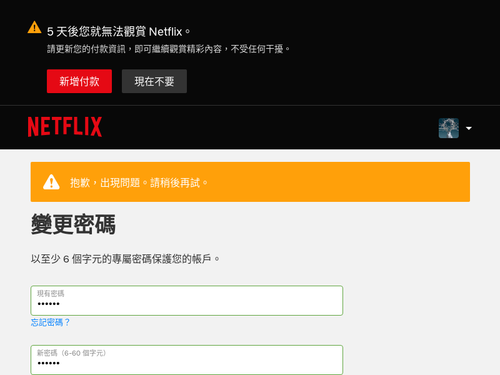The width and height of the screenshot is (500, 375).
Task: Open the profile avatar thumbnail
Action: pos(449,128)
